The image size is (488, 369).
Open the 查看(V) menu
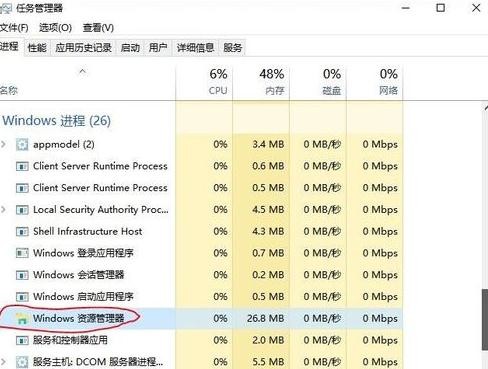pos(98,28)
